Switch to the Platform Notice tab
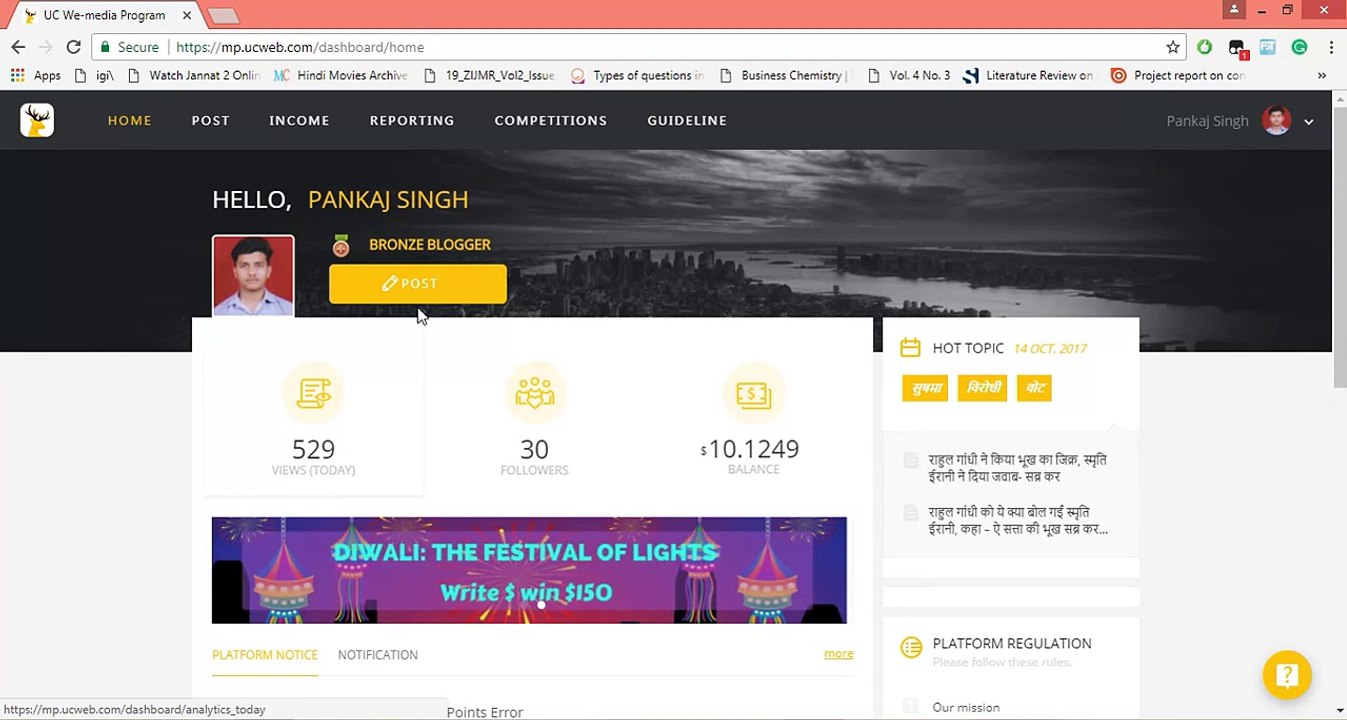 [x=265, y=655]
